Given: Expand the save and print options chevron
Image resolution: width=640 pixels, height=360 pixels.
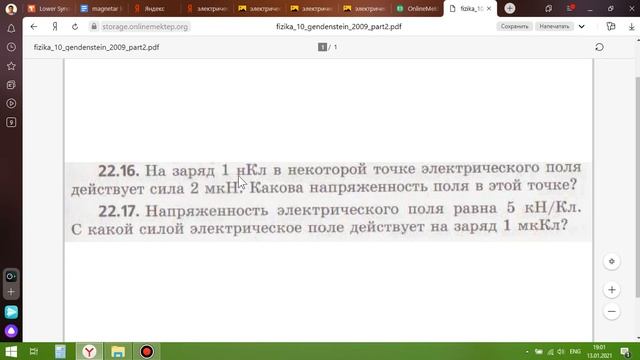Looking at the screenshot, I should tap(582, 27).
